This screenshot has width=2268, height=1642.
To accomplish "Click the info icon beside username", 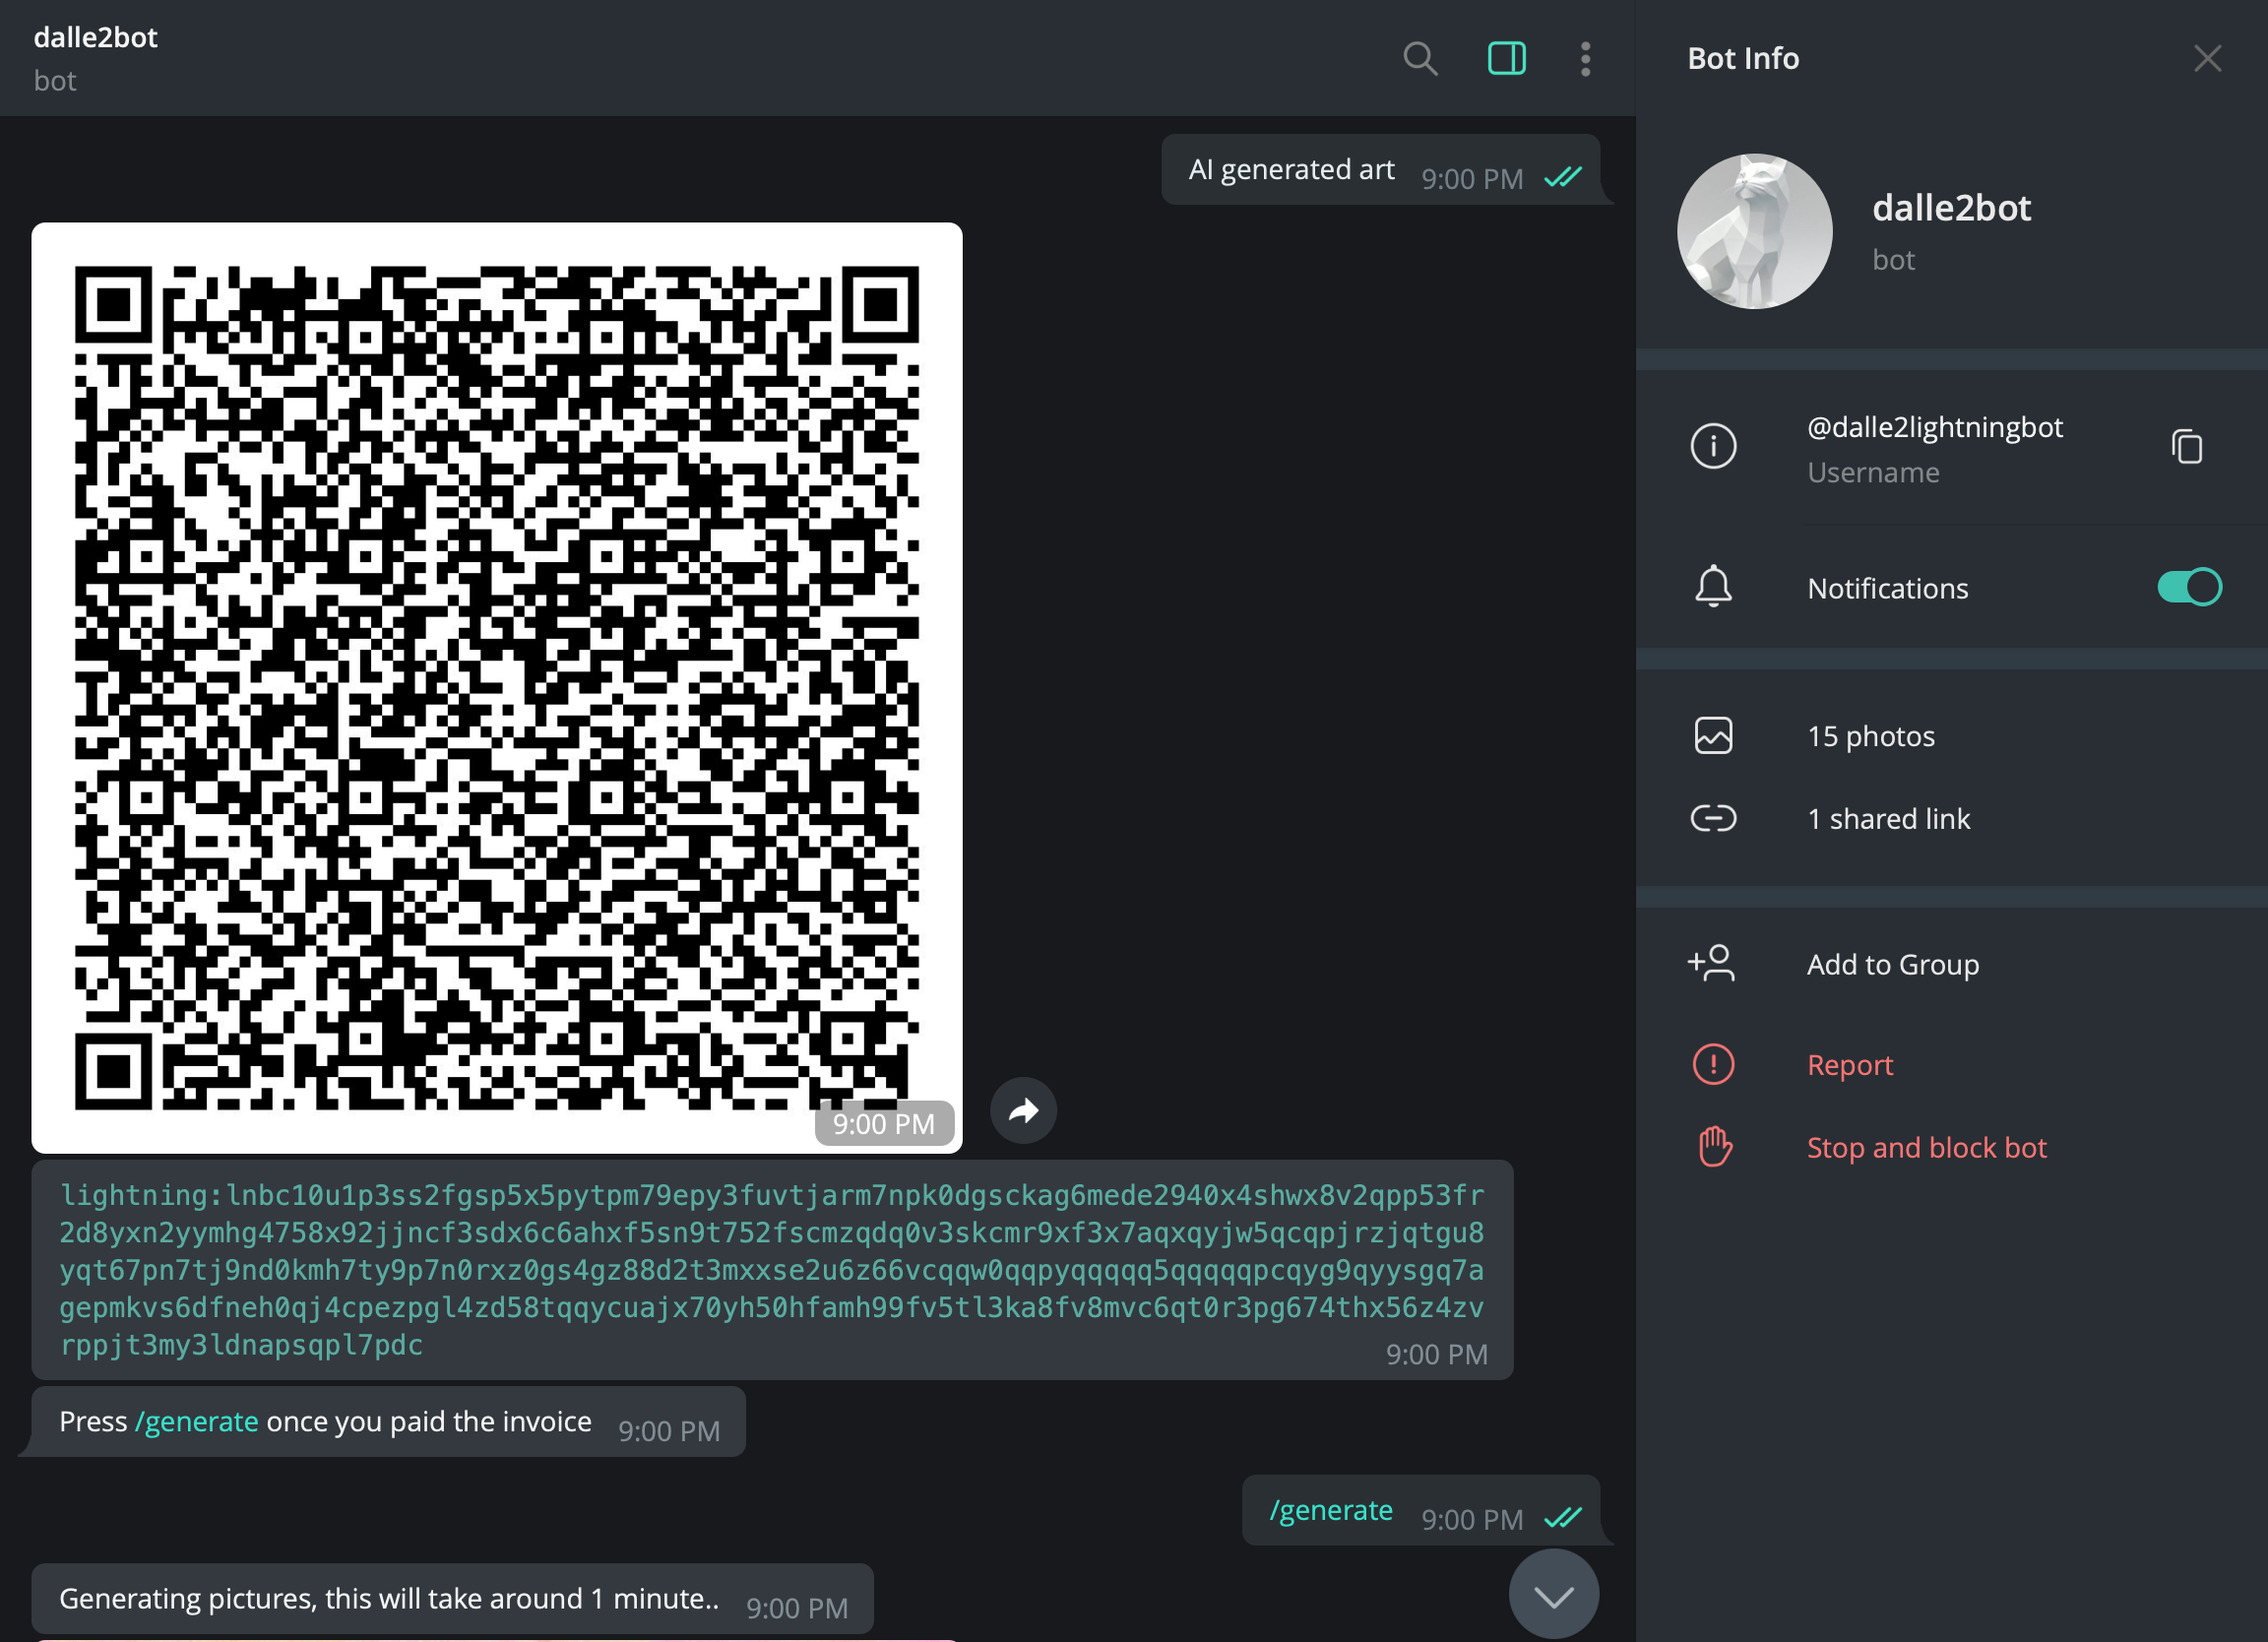I will pyautogui.click(x=1713, y=446).
